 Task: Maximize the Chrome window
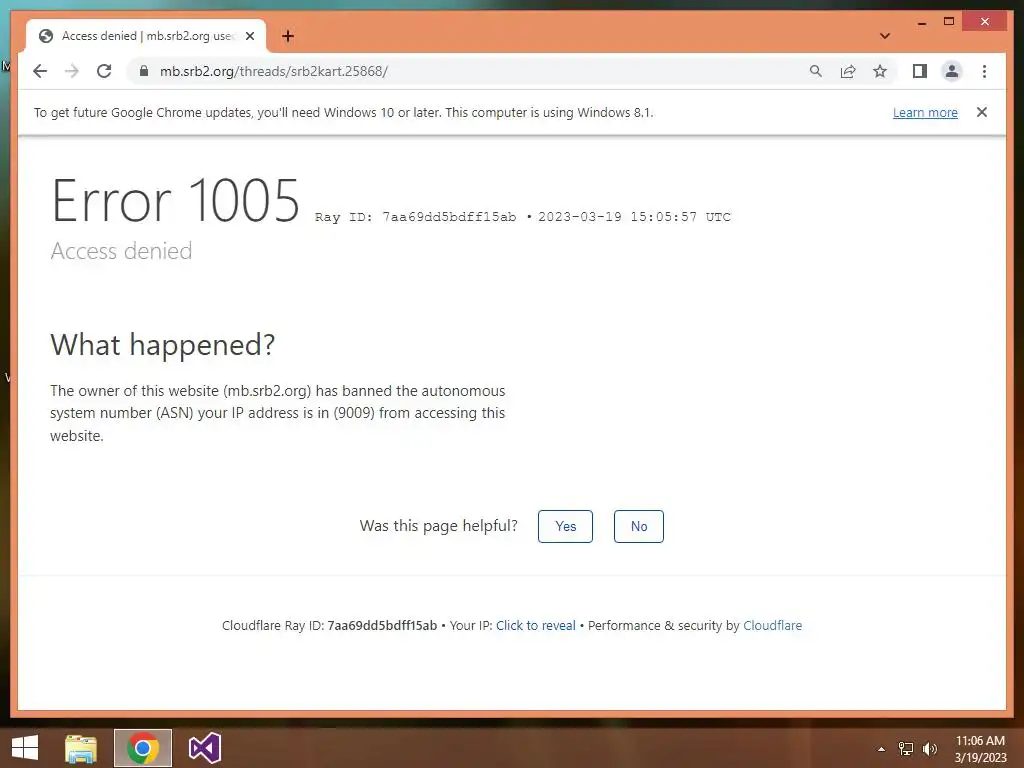949,22
